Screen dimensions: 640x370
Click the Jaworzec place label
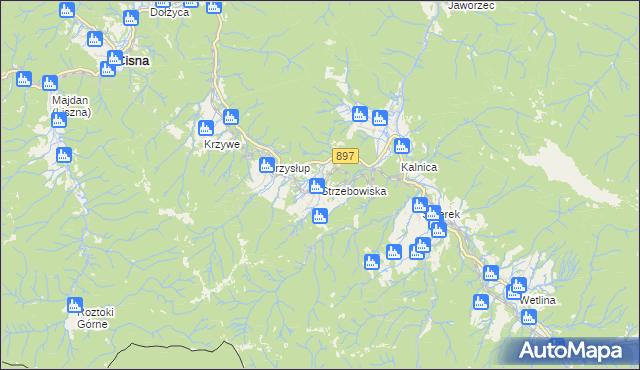pos(471,6)
